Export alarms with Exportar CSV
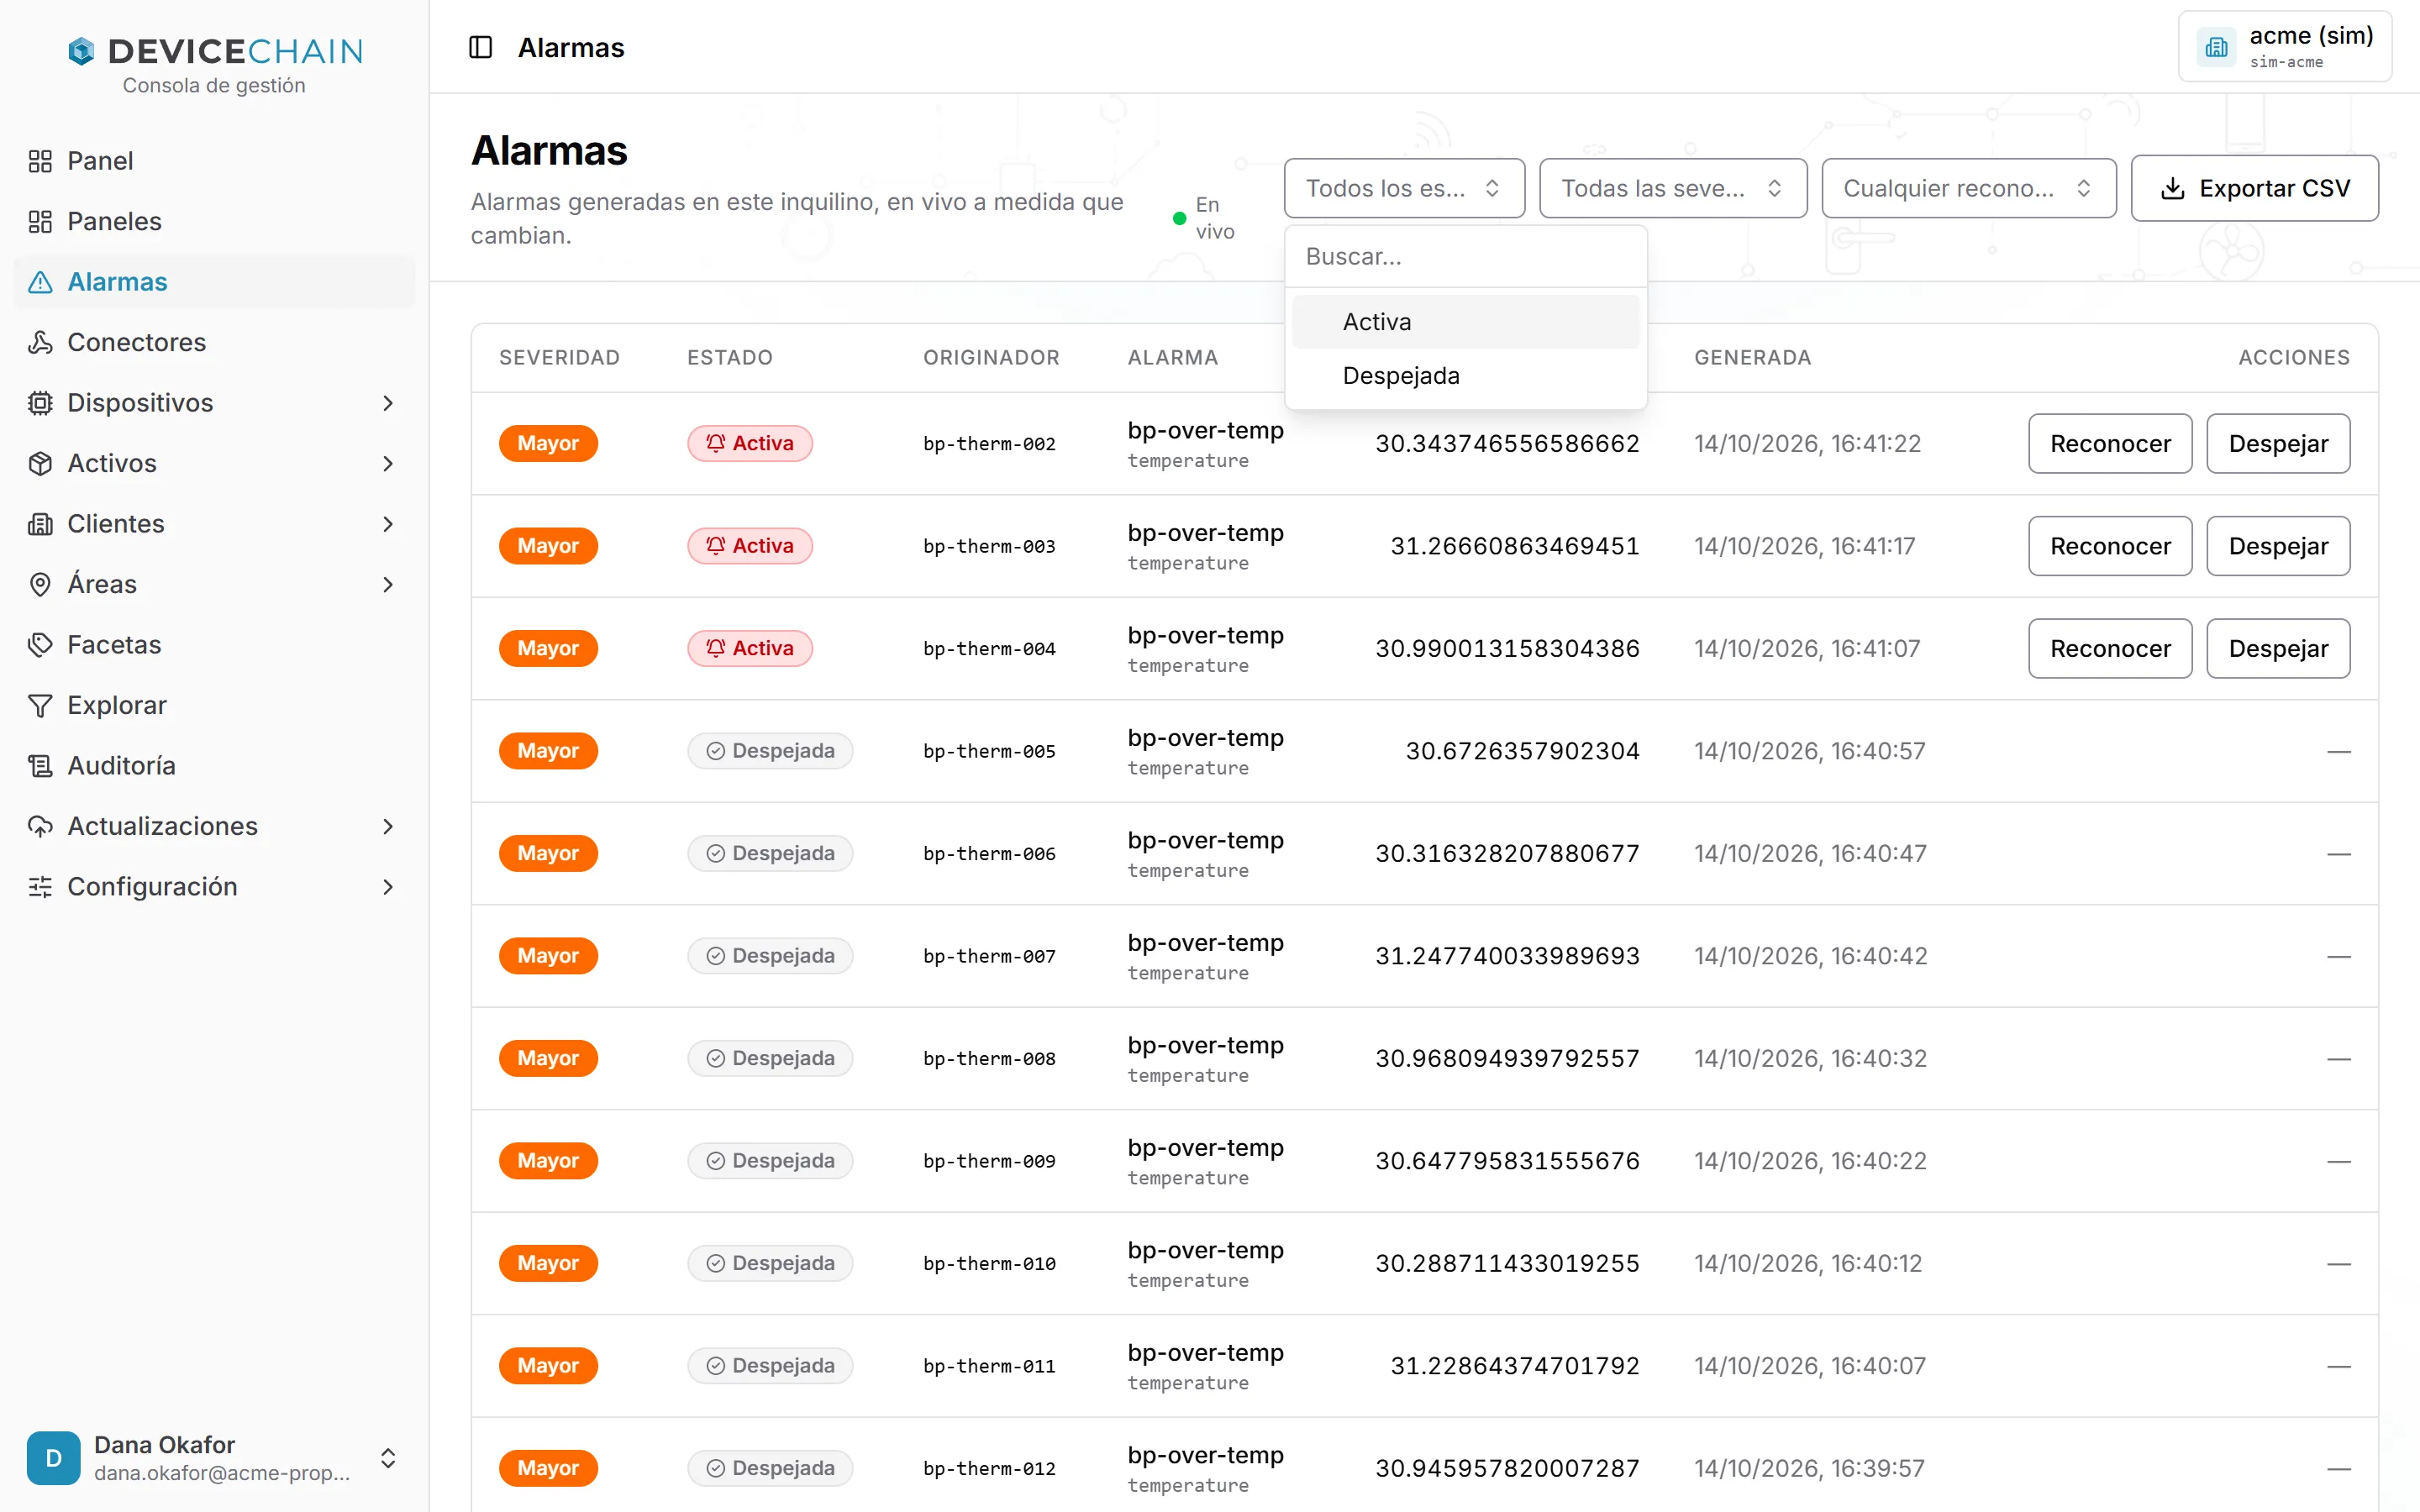Viewport: 2420px width, 1512px height. coord(2254,188)
